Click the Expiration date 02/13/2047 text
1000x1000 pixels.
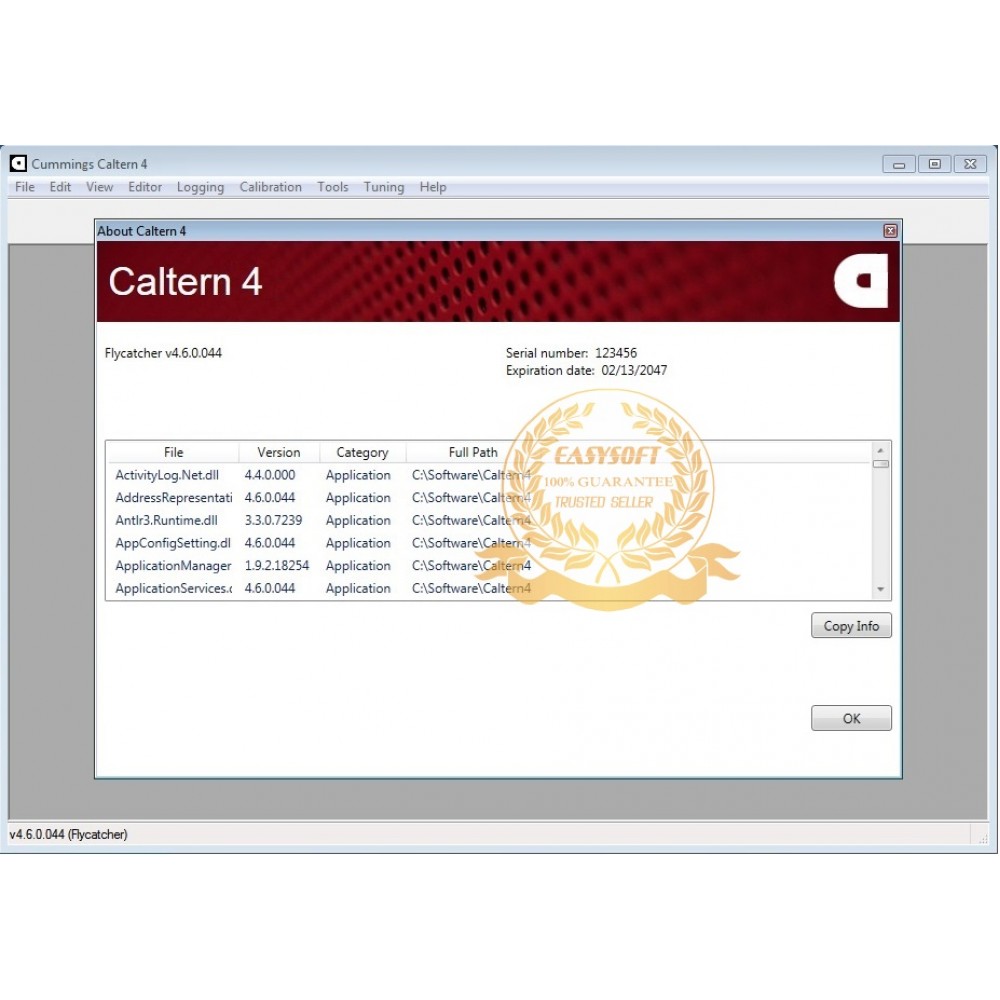[586, 371]
